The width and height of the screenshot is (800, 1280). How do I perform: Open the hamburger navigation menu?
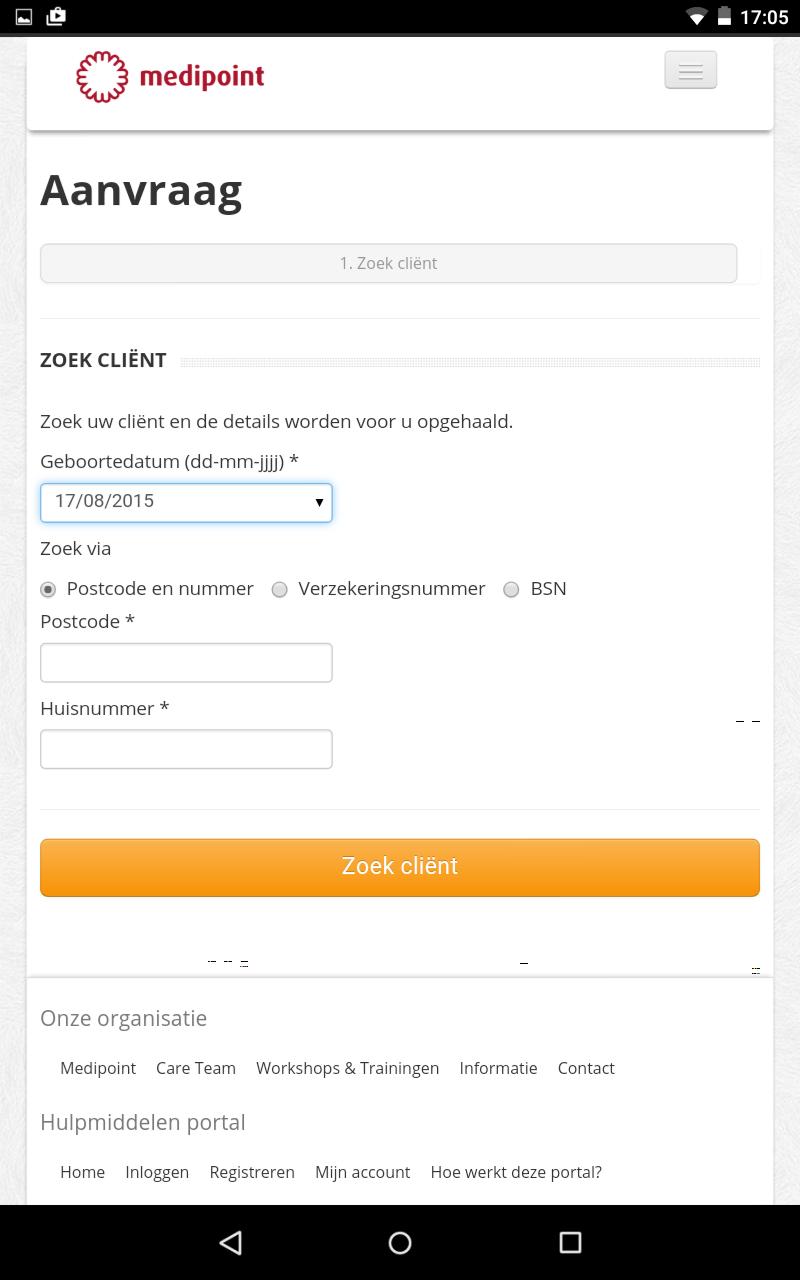point(690,70)
